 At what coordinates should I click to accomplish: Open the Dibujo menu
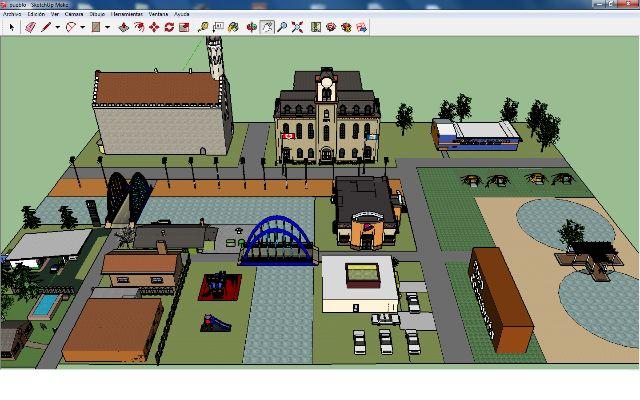tap(97, 14)
